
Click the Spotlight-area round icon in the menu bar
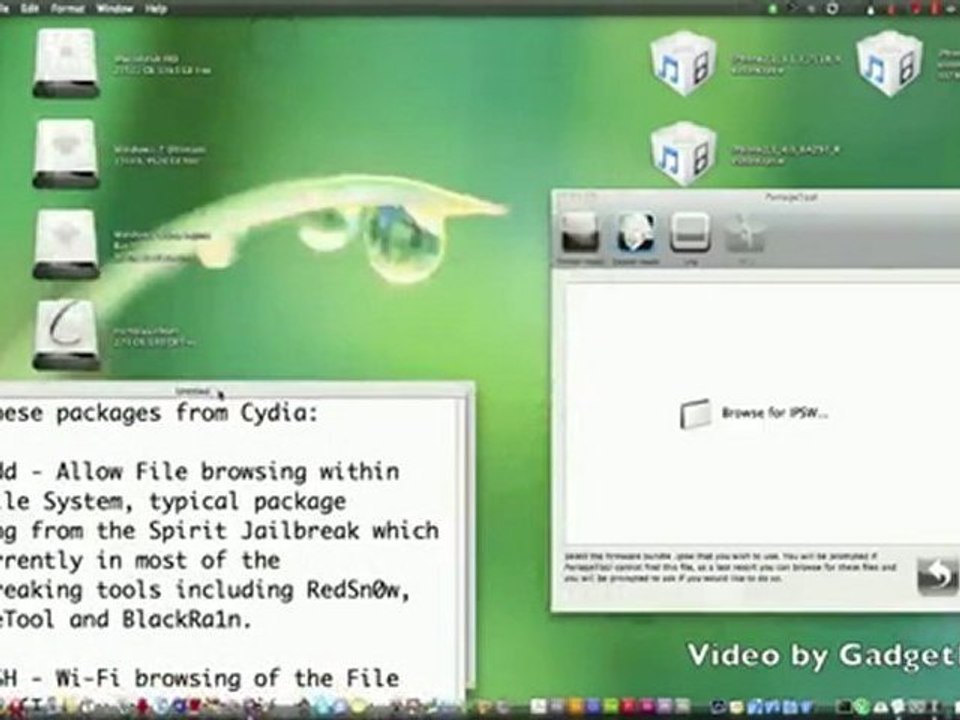click(833, 9)
